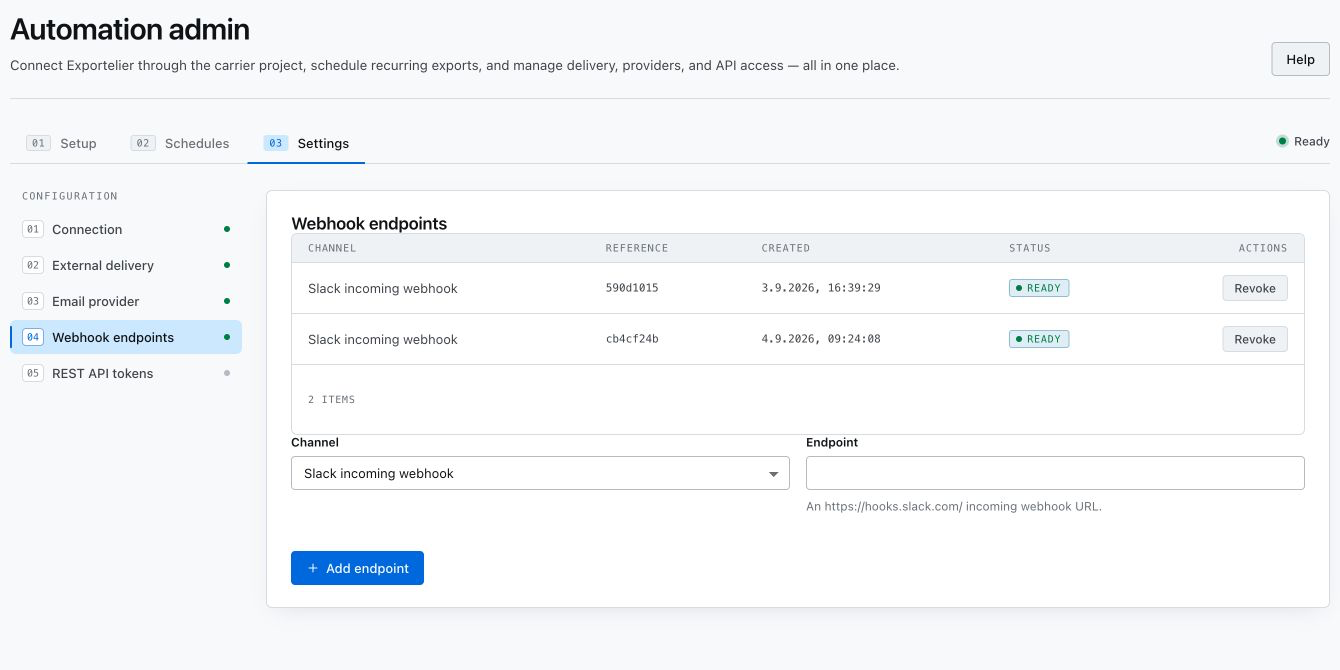Click reference text 590d1015
The image size is (1340, 670).
[632, 288]
